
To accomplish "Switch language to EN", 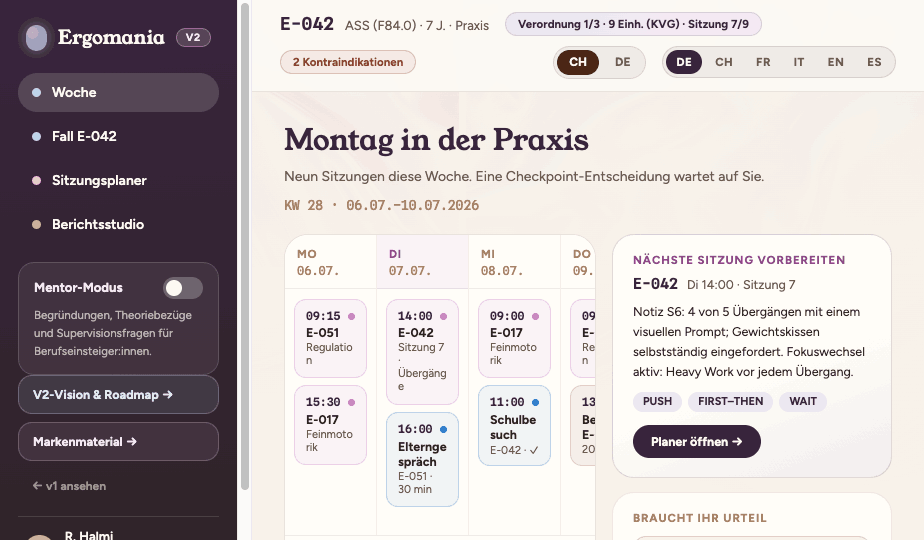I will (x=835, y=62).
